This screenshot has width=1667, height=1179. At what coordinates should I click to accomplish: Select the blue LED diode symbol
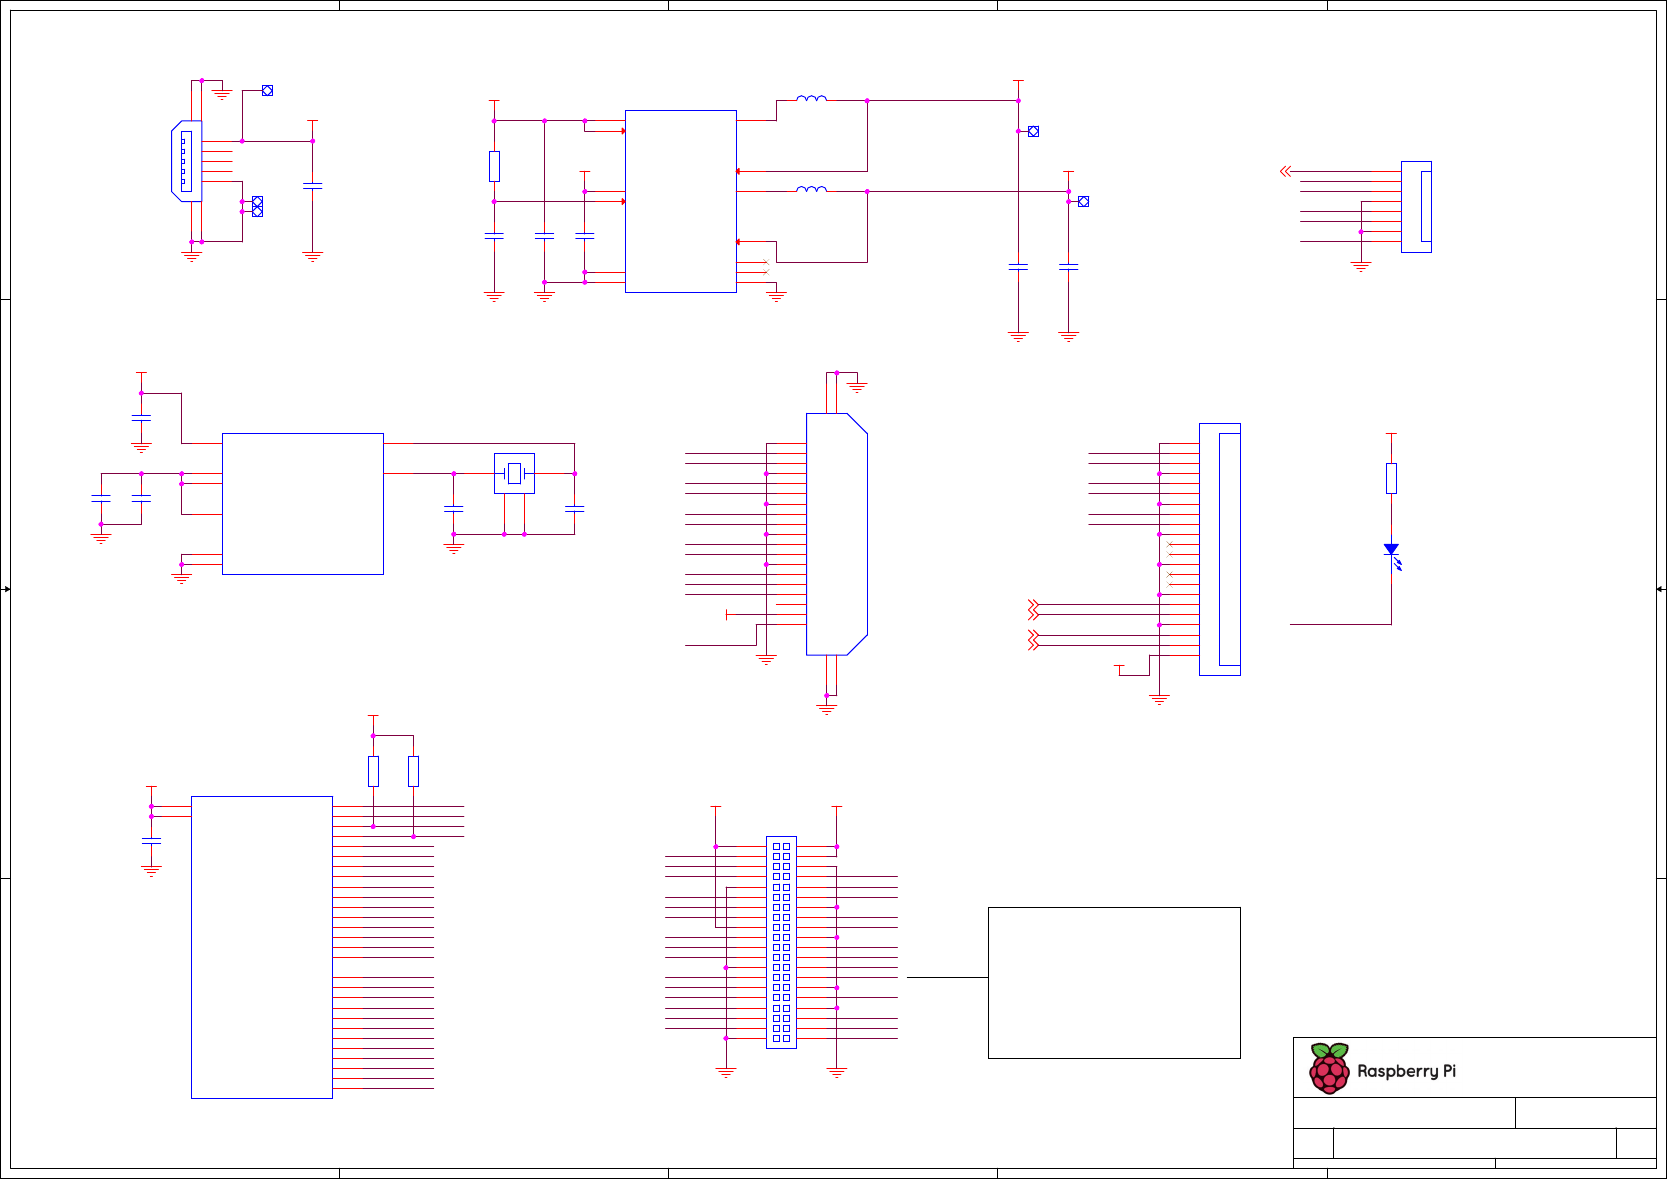point(1391,551)
